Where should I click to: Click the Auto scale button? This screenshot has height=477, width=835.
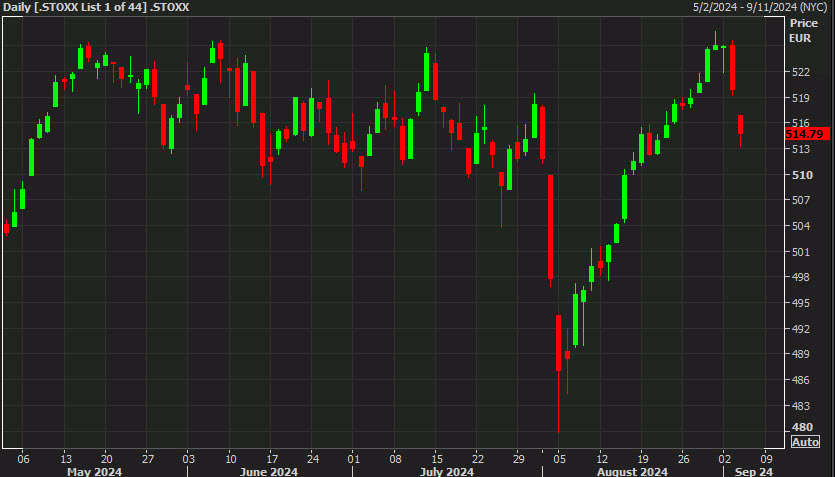click(x=805, y=442)
